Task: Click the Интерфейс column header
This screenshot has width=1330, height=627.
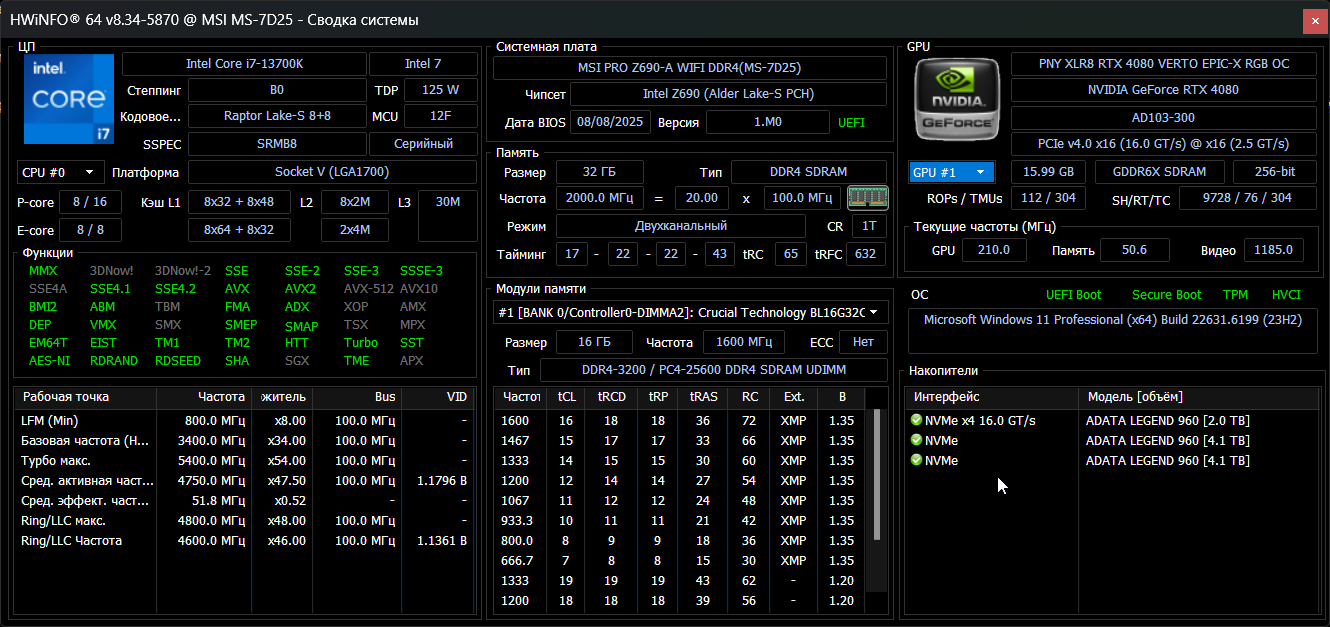Action: [992, 397]
